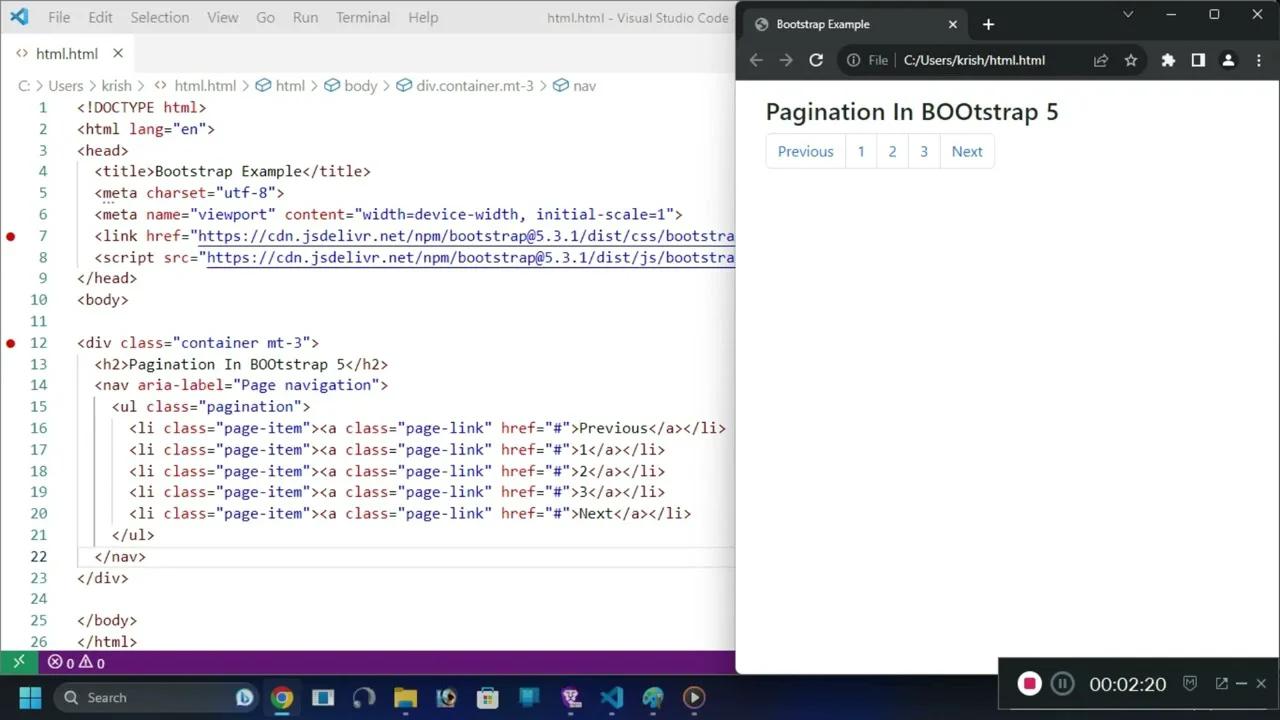Open Chrome's Extensions puzzle icon
Viewport: 1280px width, 720px height.
(1168, 60)
